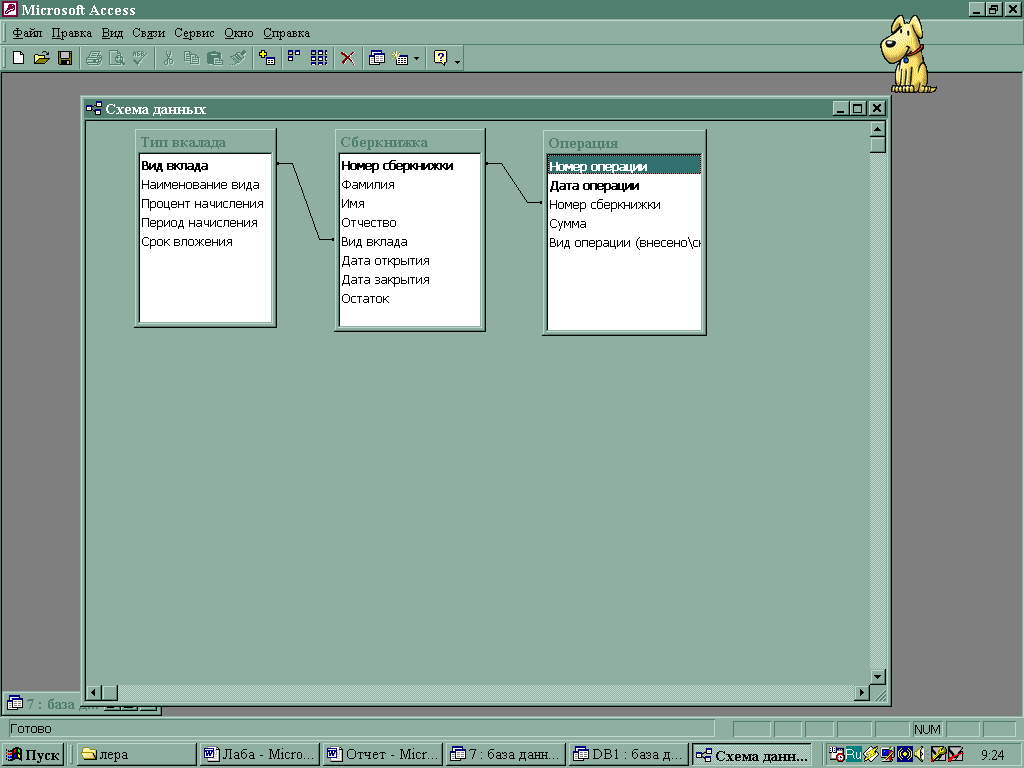Click the red X Delete icon in toolbar

[348, 58]
